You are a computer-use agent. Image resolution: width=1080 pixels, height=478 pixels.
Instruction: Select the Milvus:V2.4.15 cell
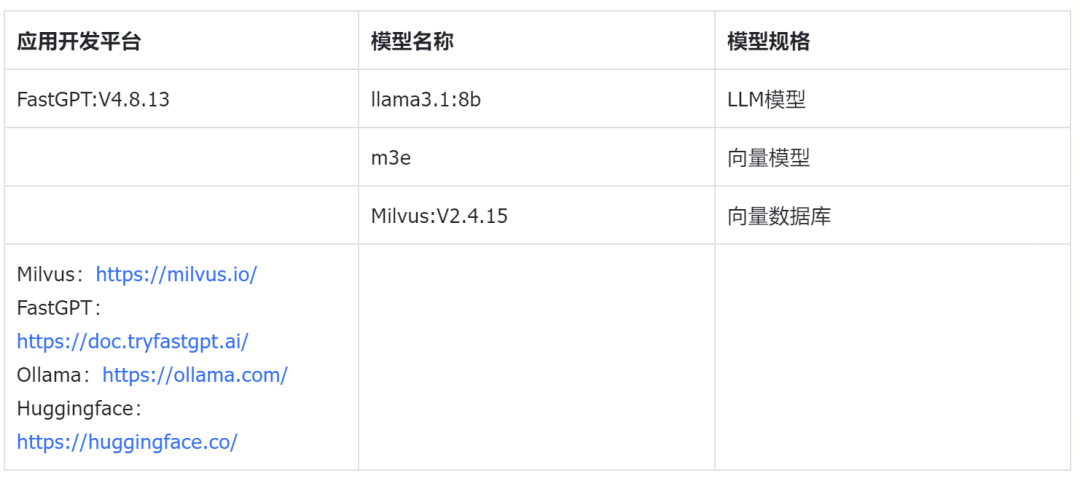[x=438, y=216]
